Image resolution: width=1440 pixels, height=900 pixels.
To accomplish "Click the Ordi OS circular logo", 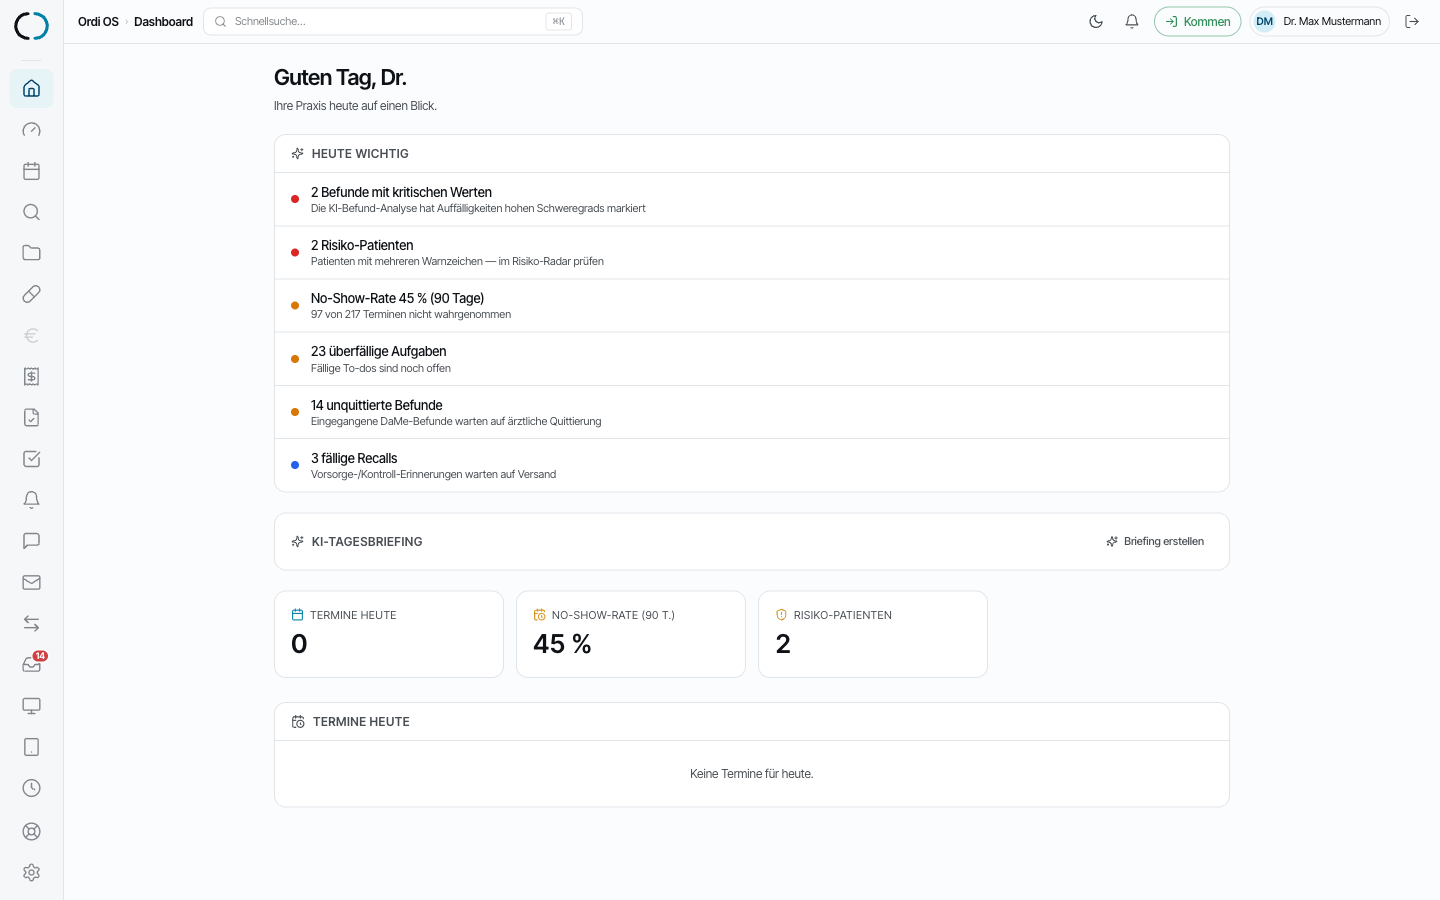I will coord(31,26).
